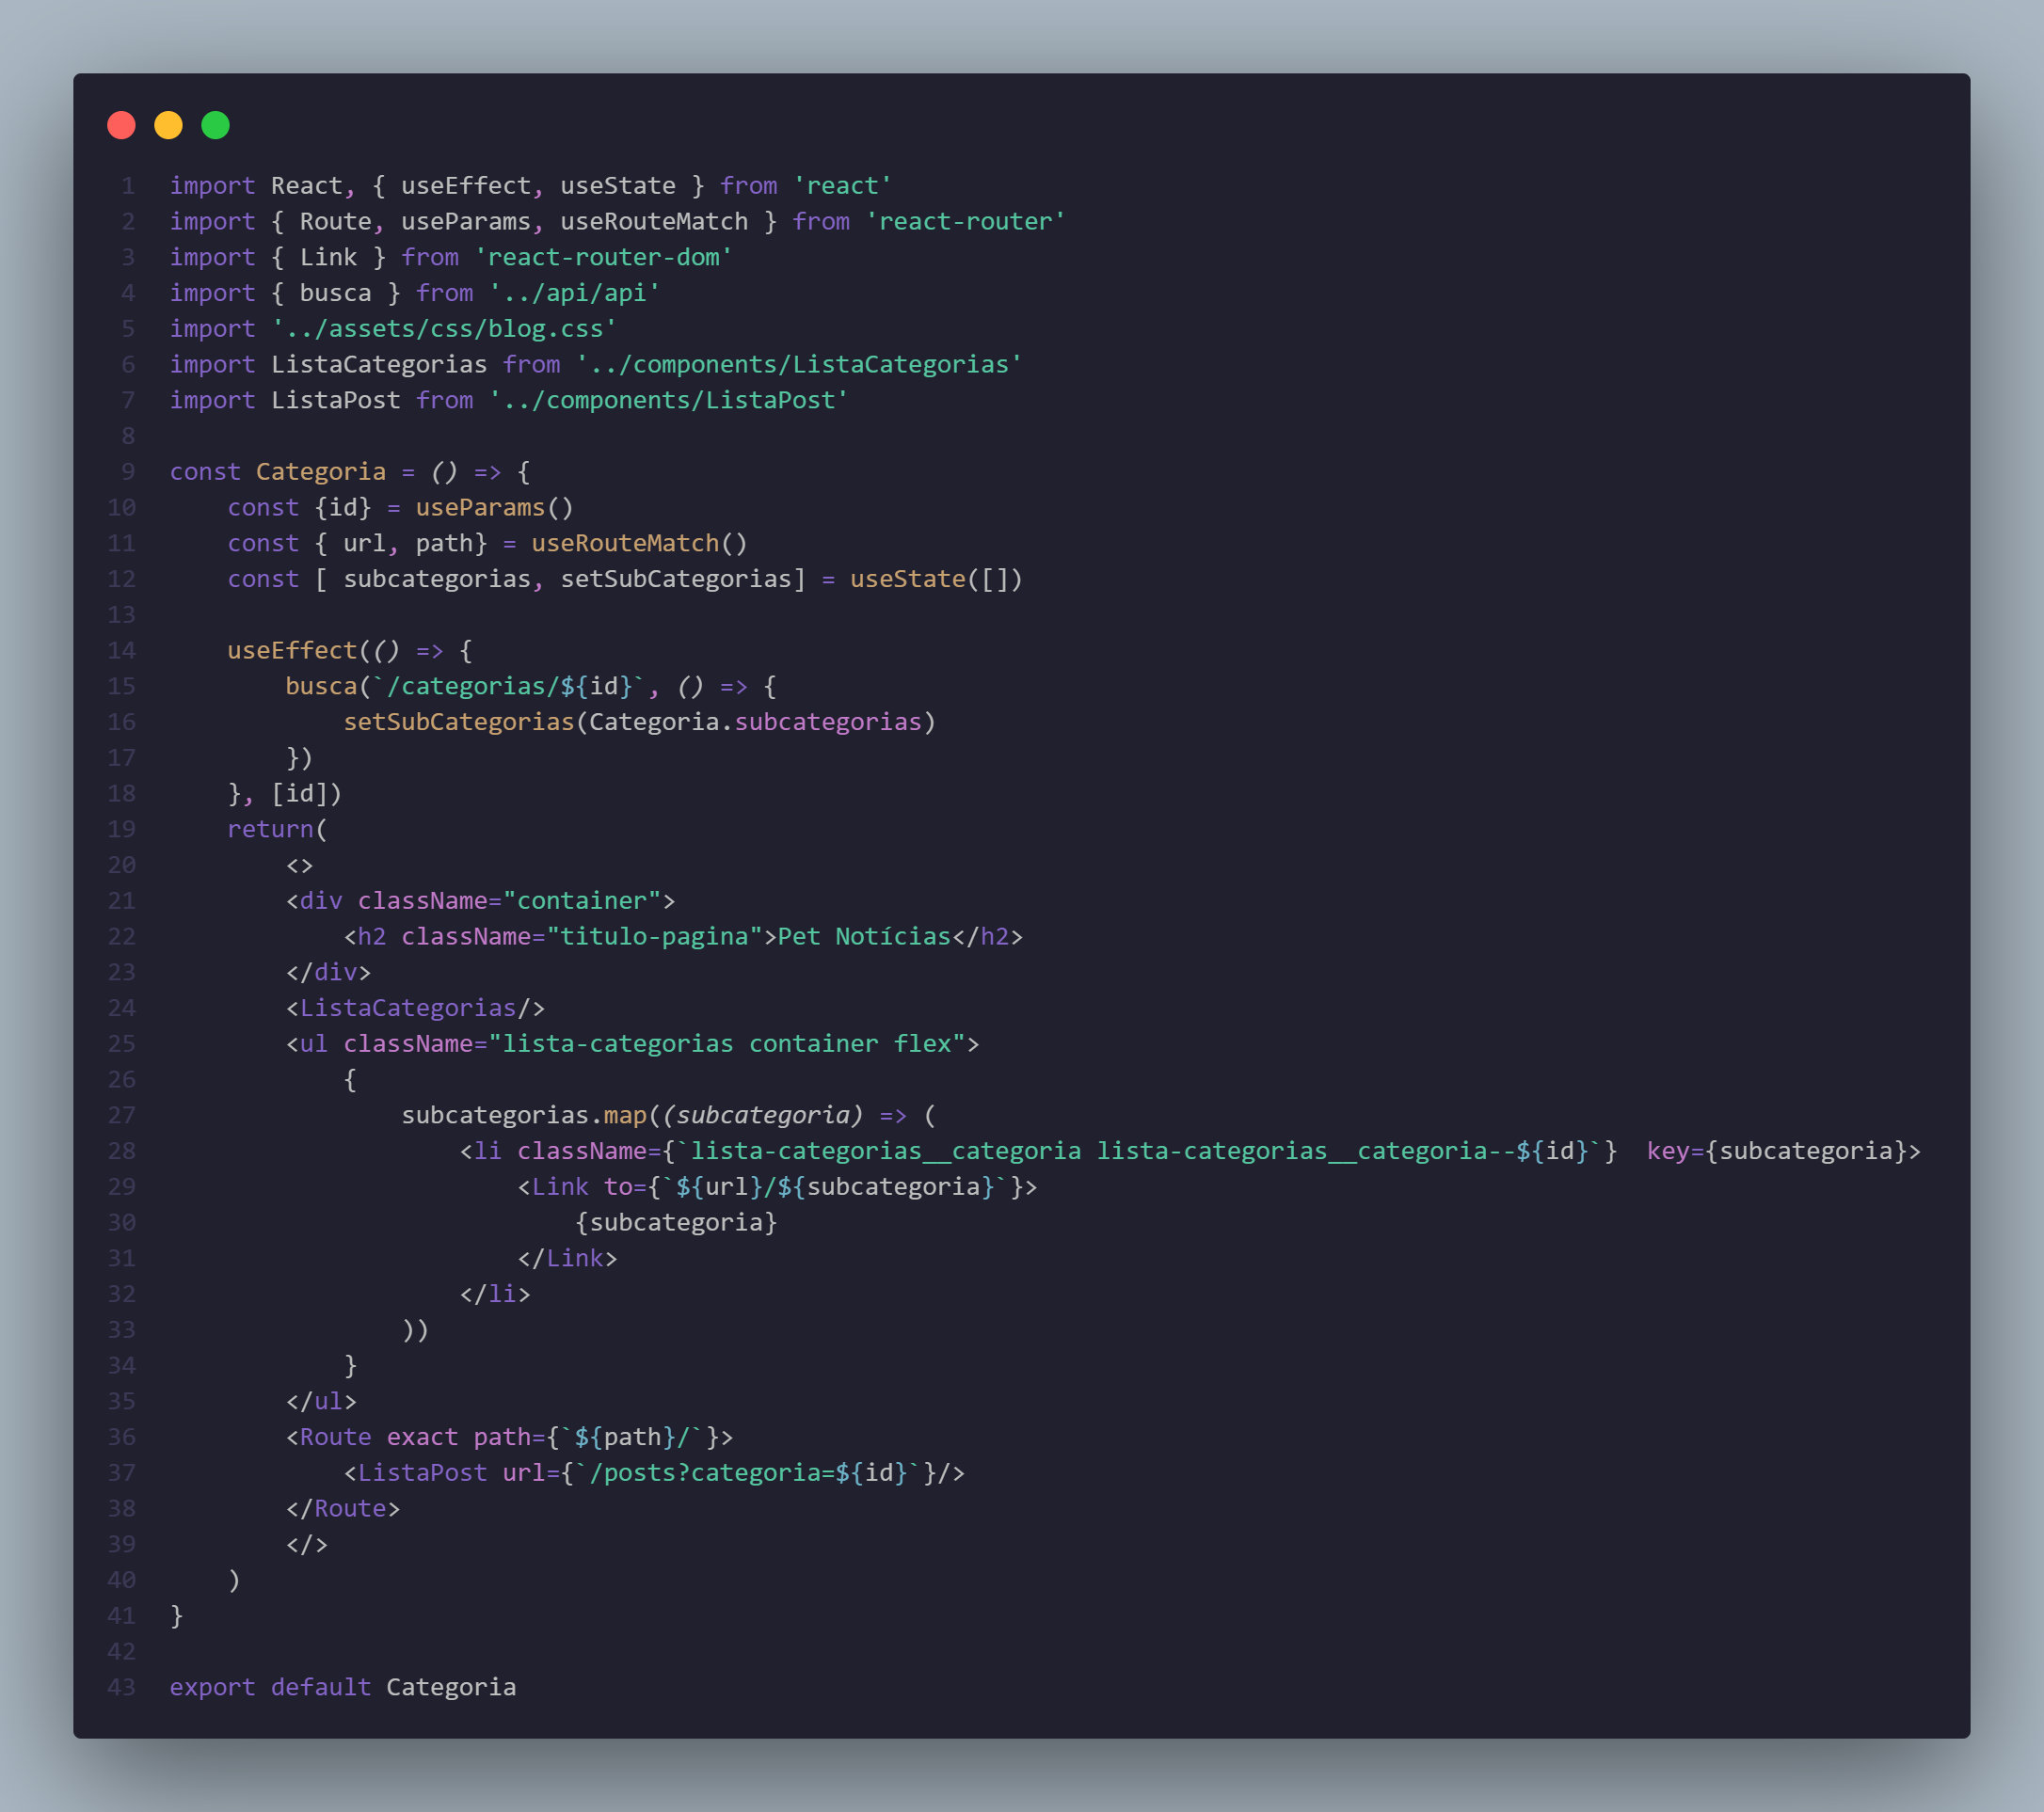Click the red close window dot
This screenshot has height=1812, width=2044.
[x=121, y=125]
